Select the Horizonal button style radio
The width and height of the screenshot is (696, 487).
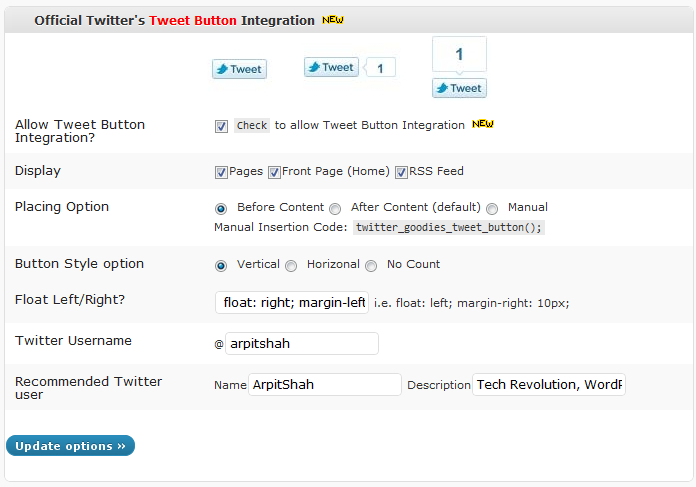(x=291, y=265)
